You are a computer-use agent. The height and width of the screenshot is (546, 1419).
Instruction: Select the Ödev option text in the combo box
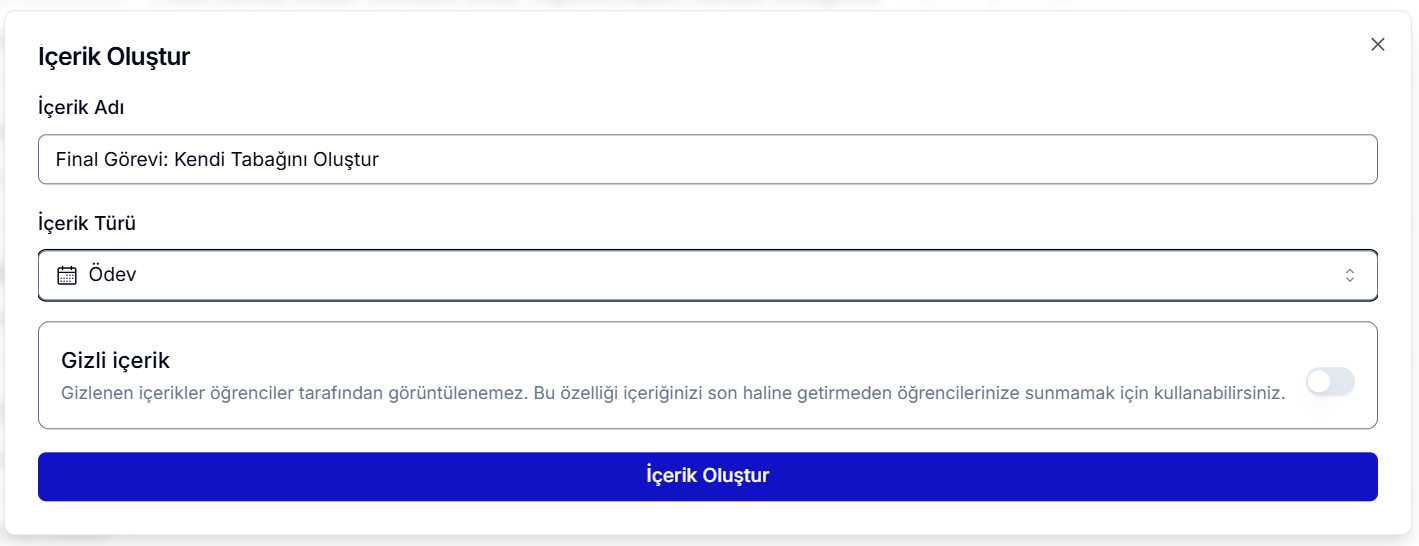click(x=112, y=275)
